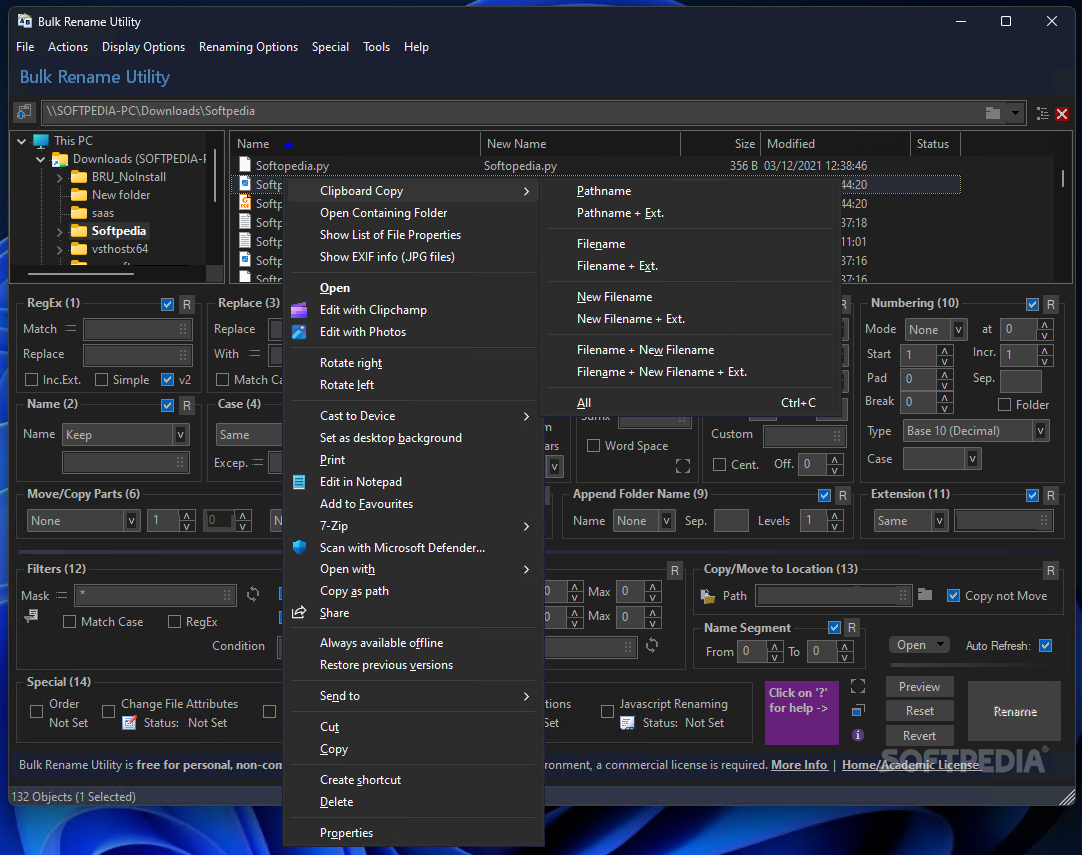Click the folder tree horizontal scrollbar
Screen dimensions: 1082x855
pos(81,274)
